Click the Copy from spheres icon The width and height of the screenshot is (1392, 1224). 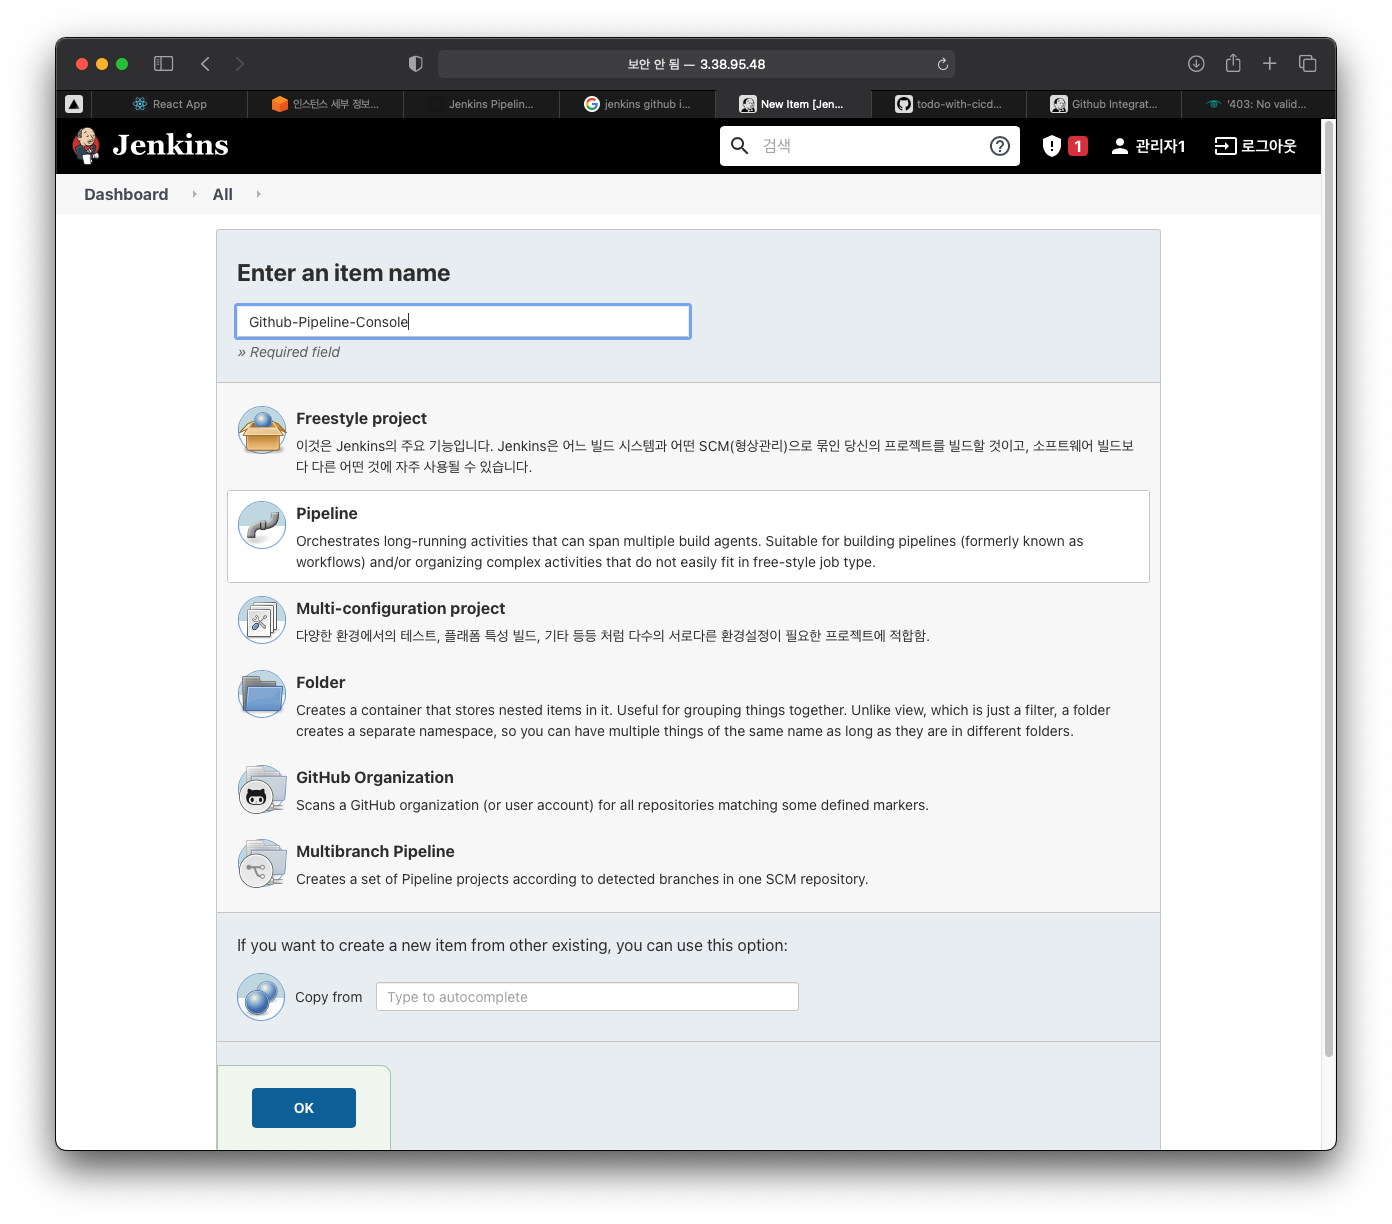pos(261,997)
